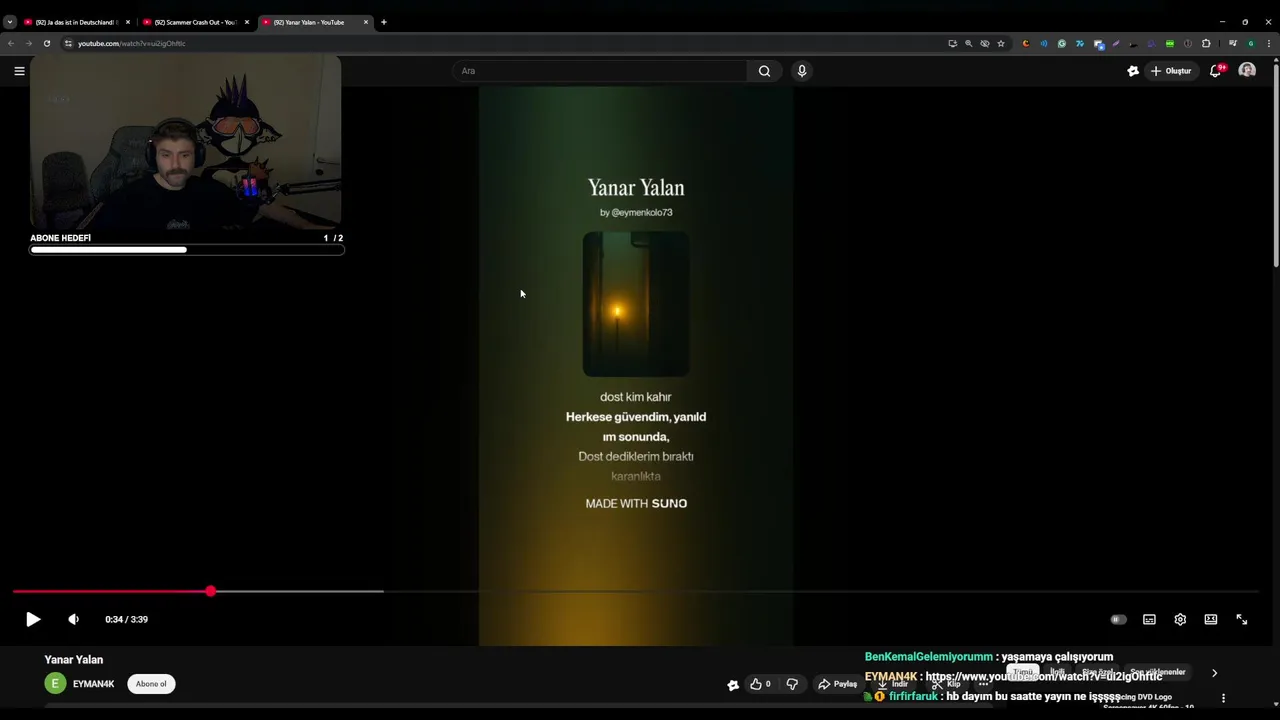Click the page vertical scrollbar
The image size is (1280, 720).
coord(1276,165)
